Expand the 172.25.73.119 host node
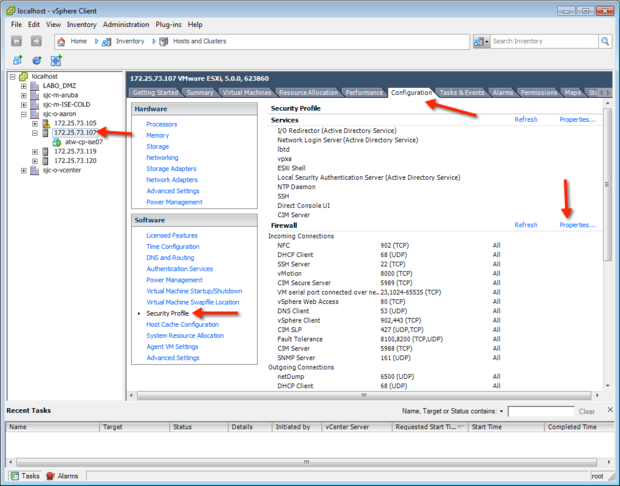 pyautogui.click(x=35, y=152)
